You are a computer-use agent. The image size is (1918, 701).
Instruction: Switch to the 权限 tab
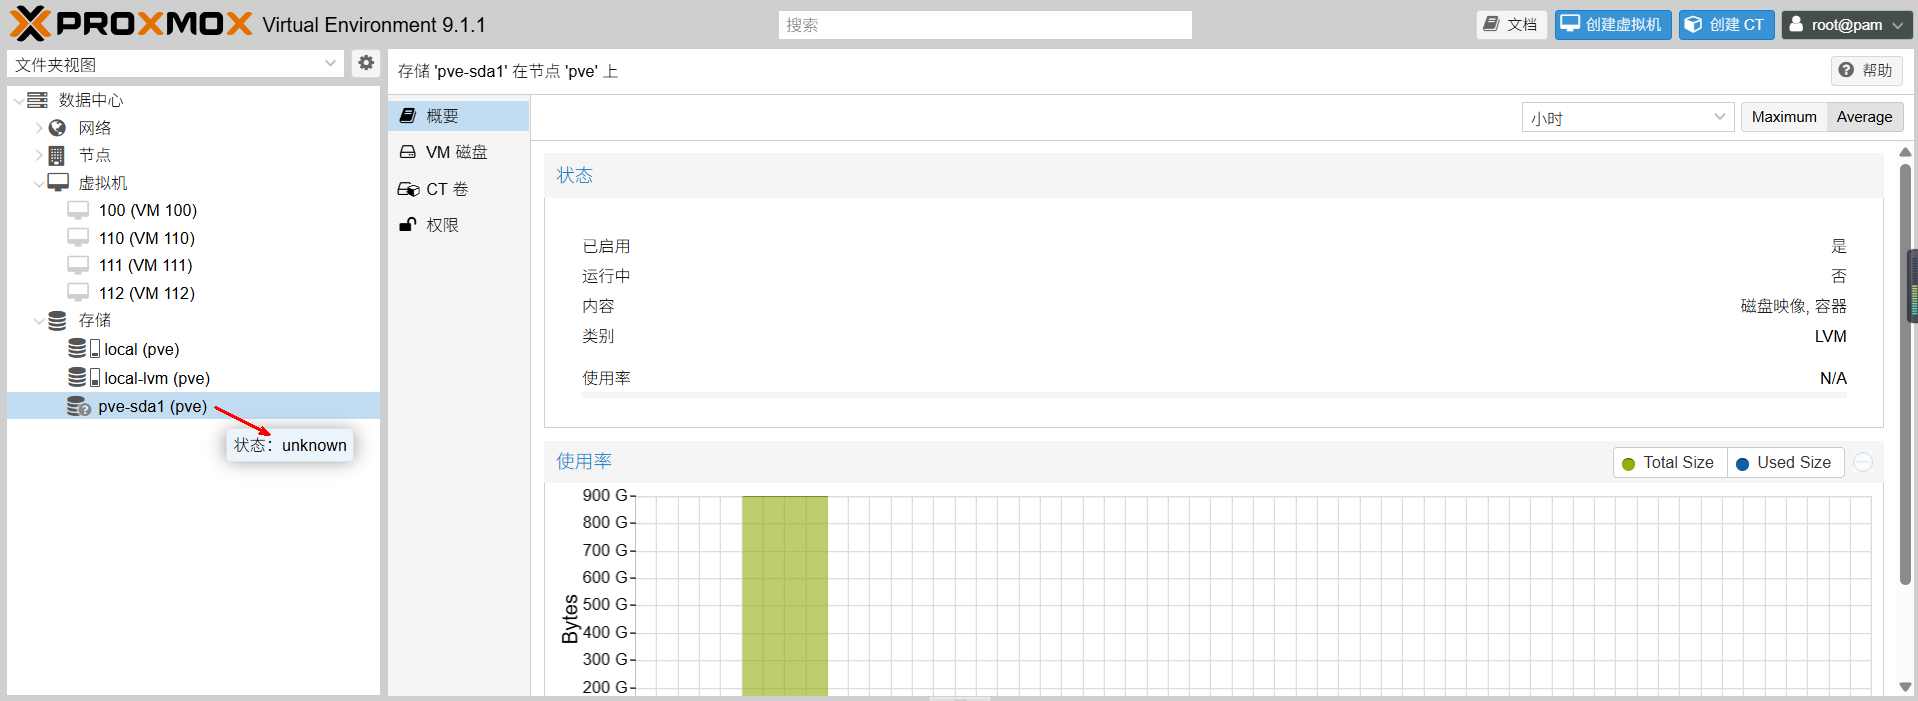point(442,225)
